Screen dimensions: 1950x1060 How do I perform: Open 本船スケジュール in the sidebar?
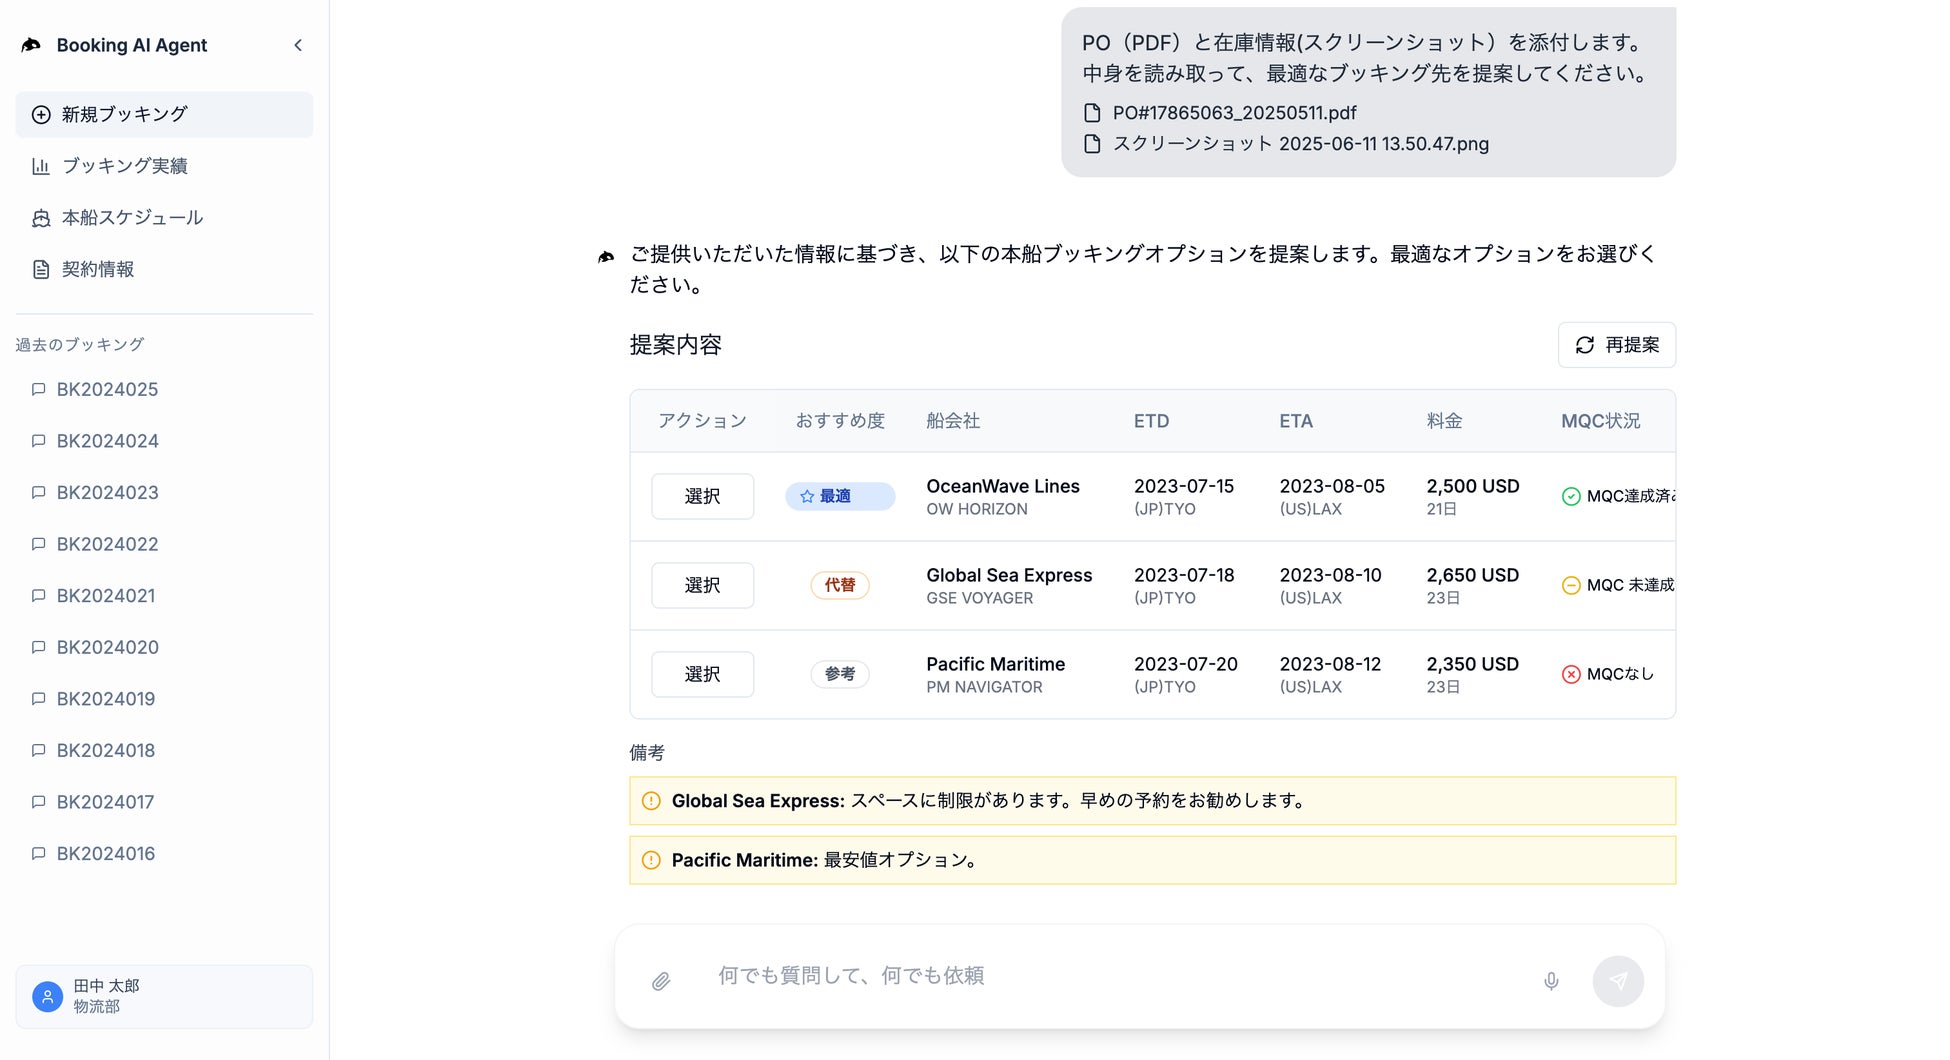tap(132, 218)
